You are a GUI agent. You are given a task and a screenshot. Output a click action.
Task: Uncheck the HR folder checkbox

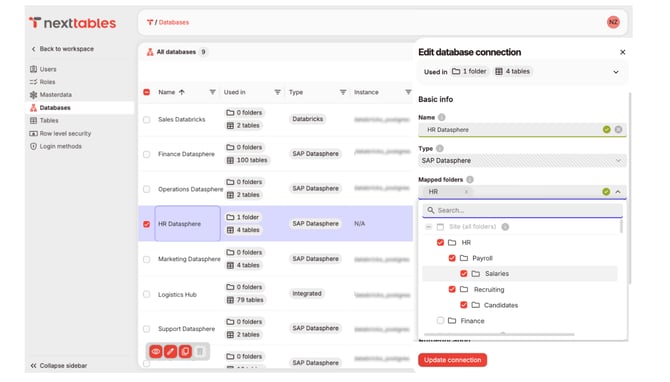[x=440, y=243]
